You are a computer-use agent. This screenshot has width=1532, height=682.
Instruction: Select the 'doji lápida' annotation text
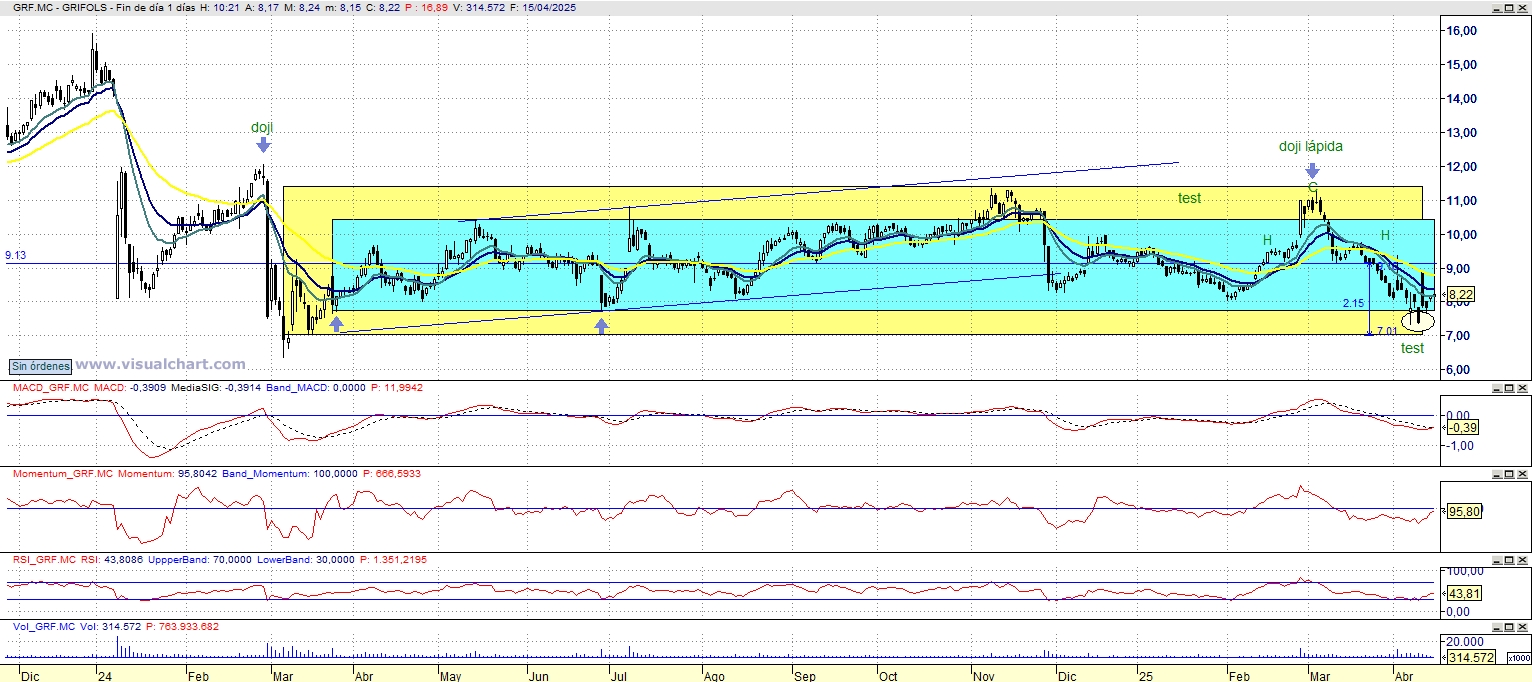click(x=1311, y=146)
